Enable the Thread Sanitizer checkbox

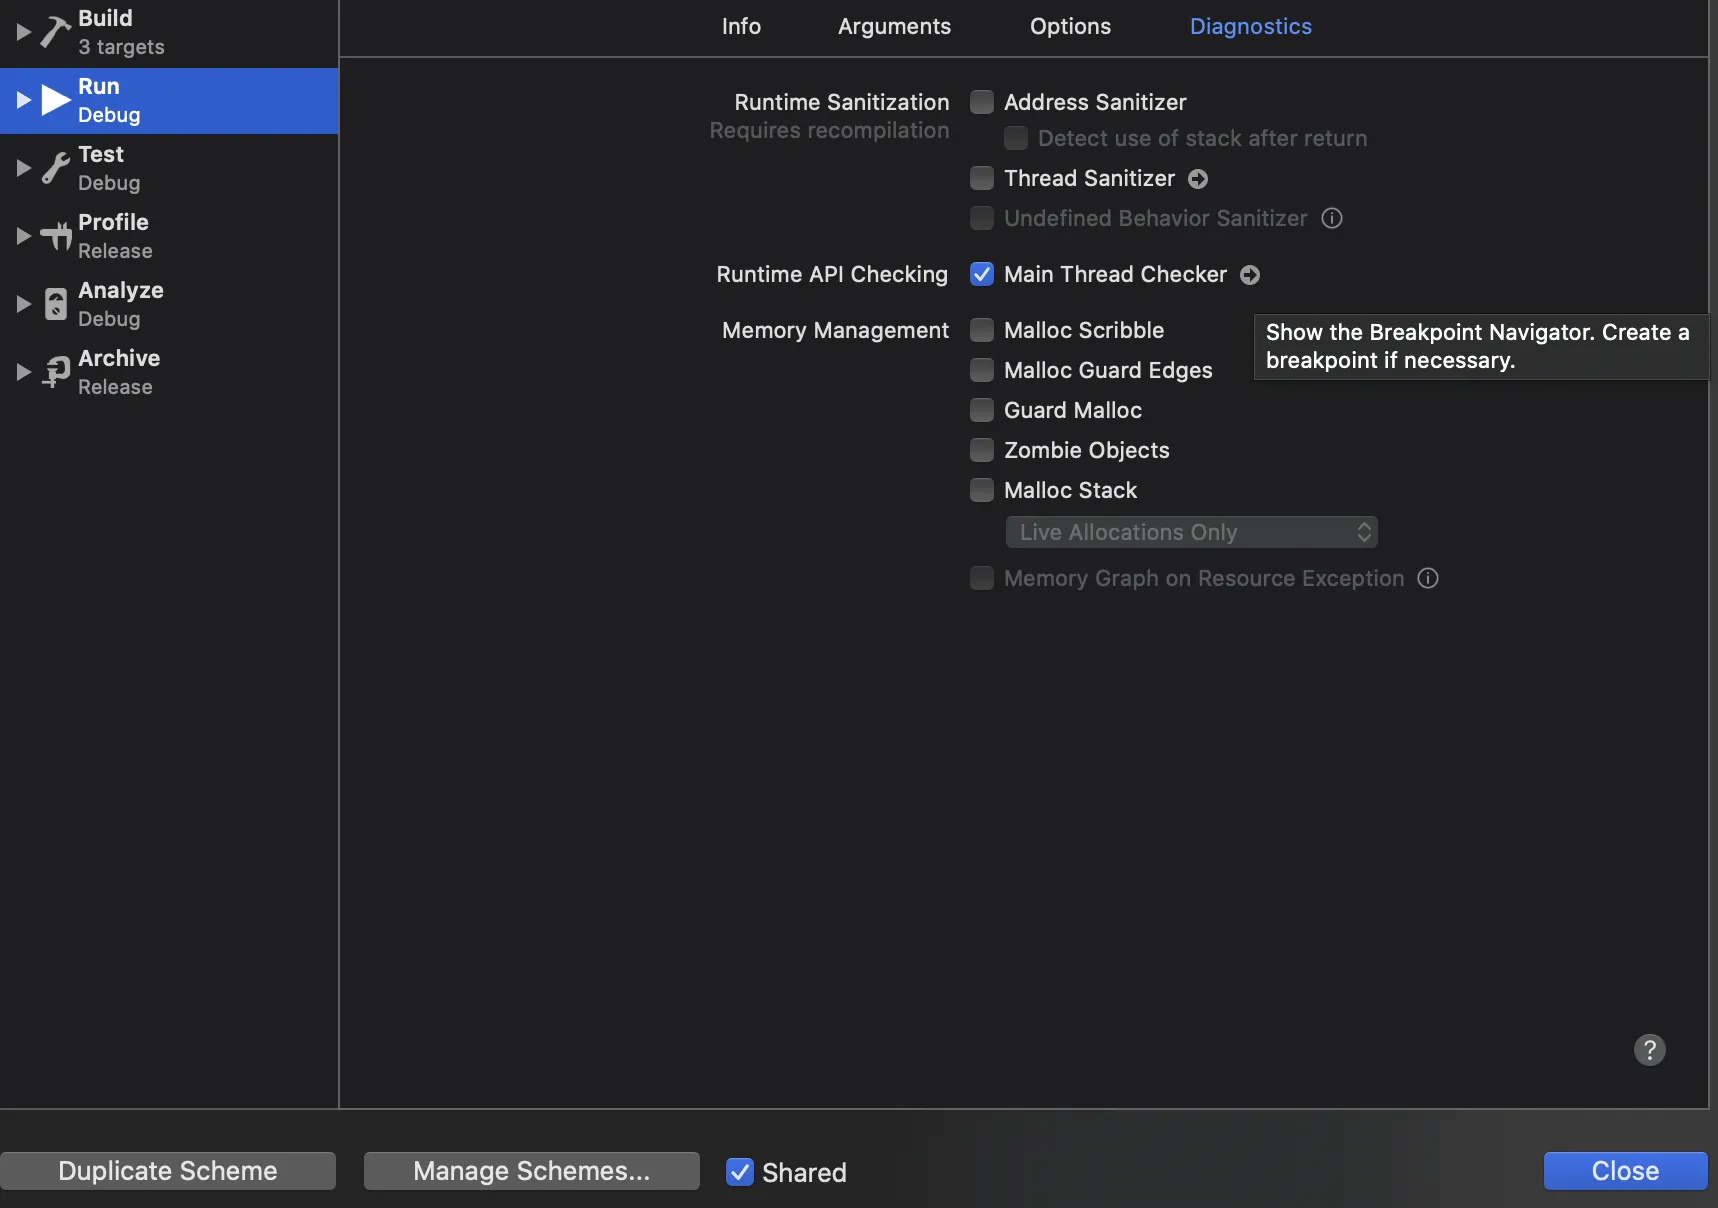(x=982, y=178)
